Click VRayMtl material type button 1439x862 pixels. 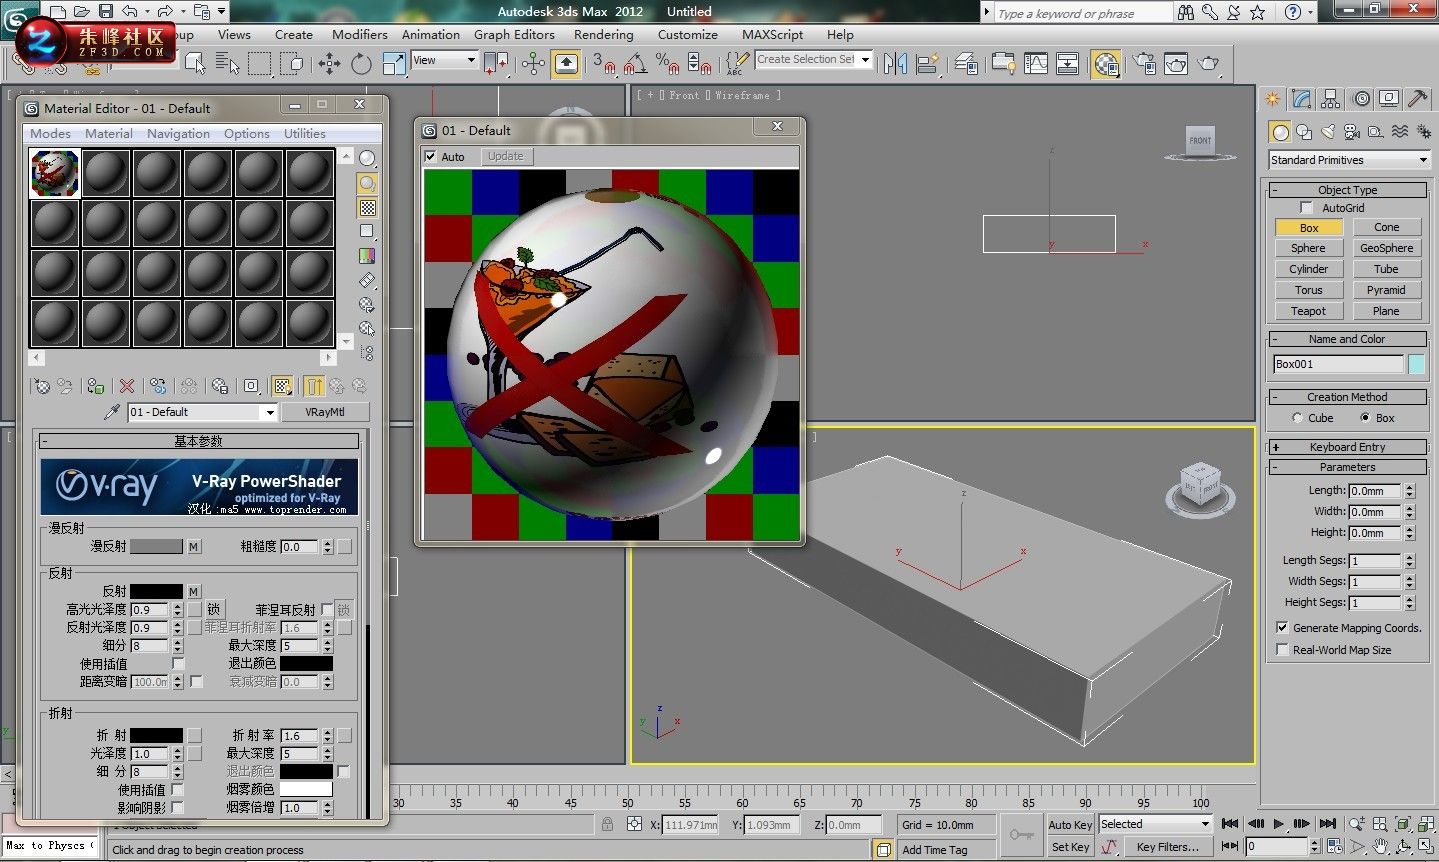pyautogui.click(x=325, y=412)
